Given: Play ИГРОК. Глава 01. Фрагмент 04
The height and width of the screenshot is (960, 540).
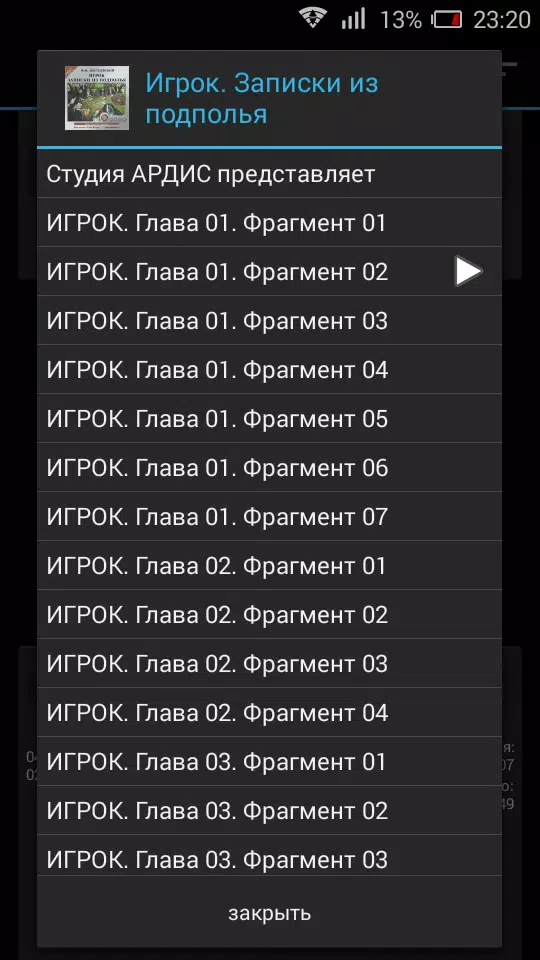Looking at the screenshot, I should [x=269, y=370].
